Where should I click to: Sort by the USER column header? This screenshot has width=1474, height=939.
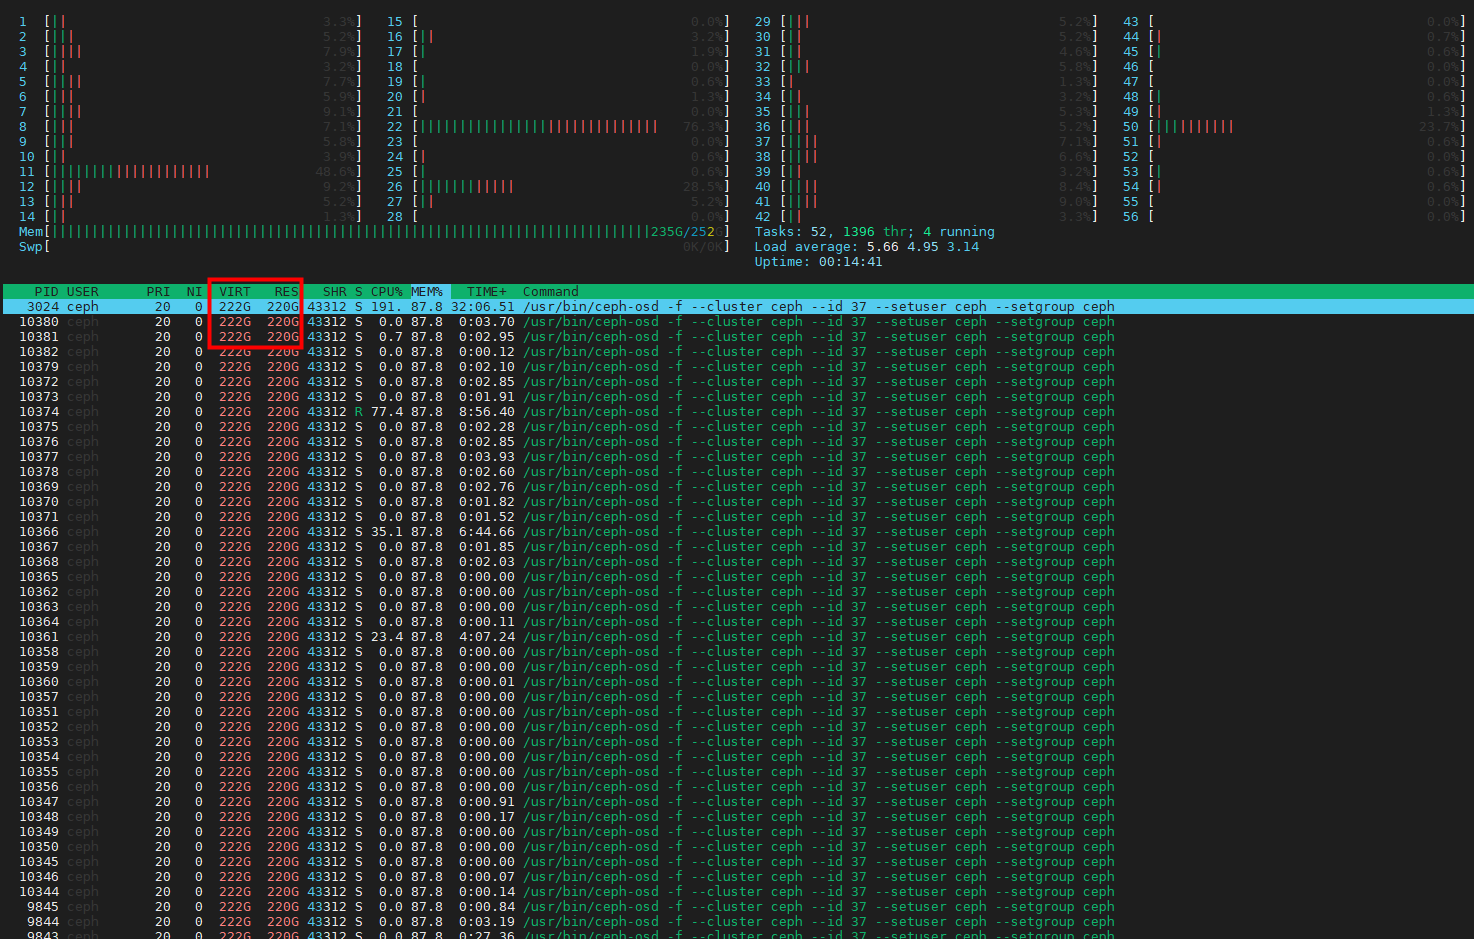pos(83,292)
